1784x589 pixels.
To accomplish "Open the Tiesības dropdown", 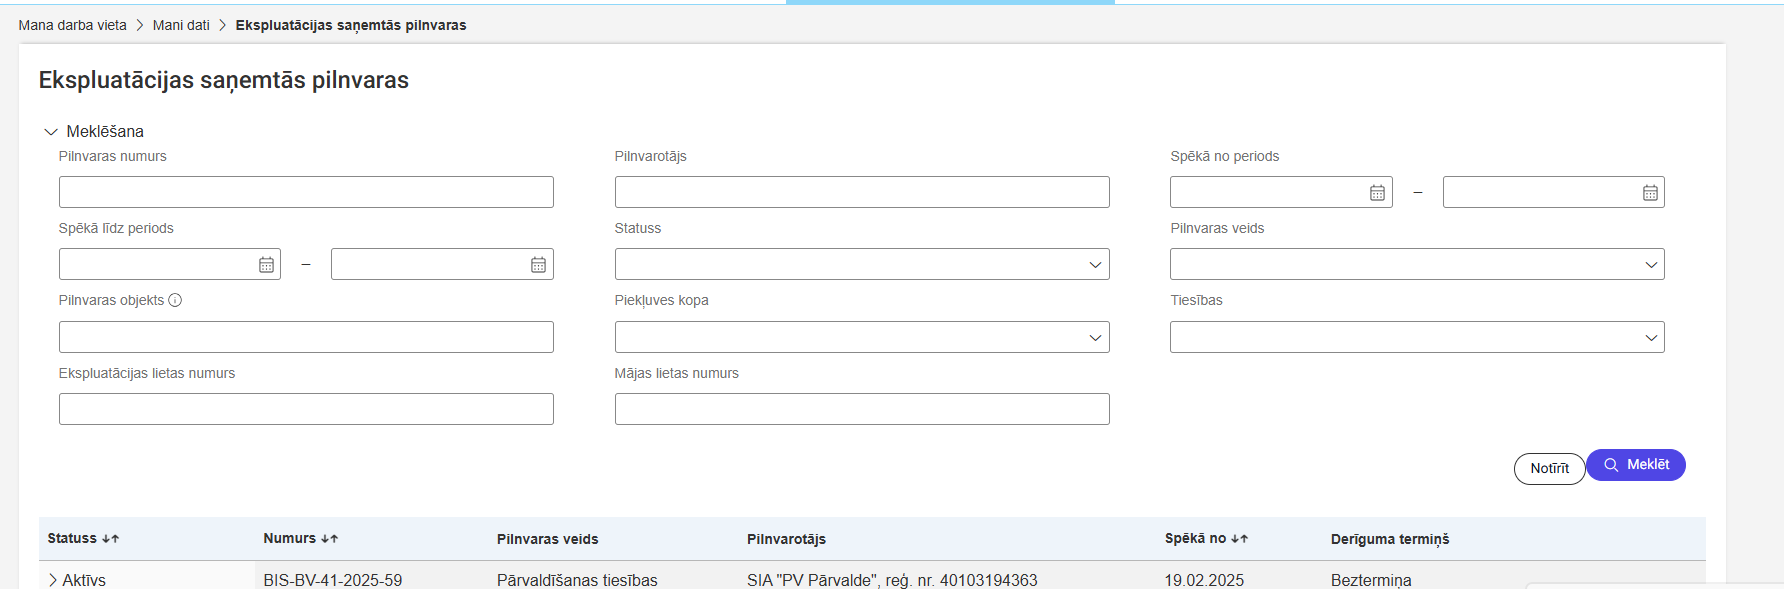I will pyautogui.click(x=1416, y=337).
